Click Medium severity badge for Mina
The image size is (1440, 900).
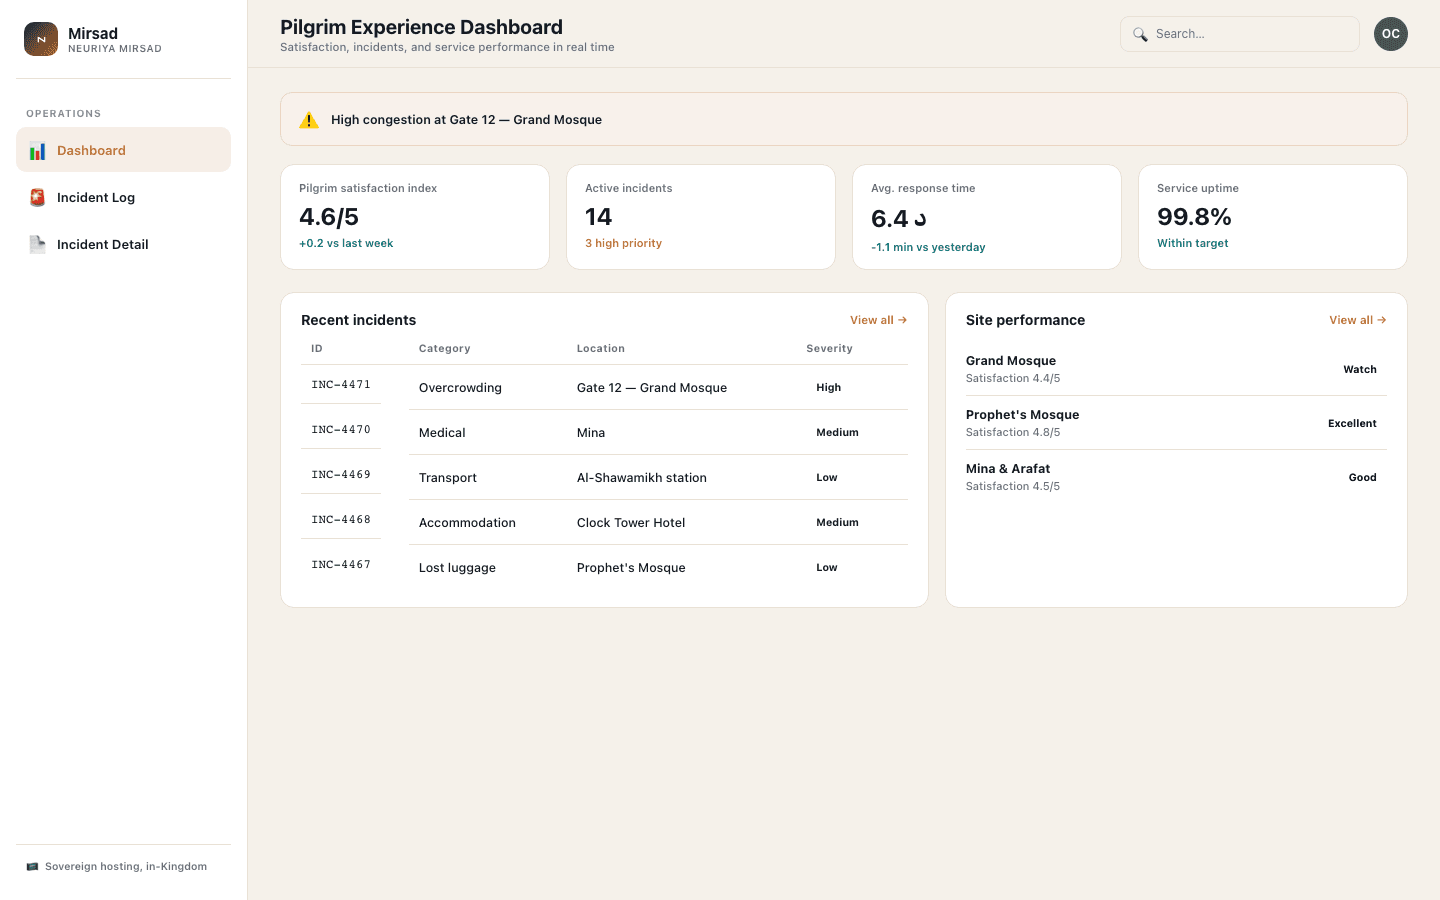(x=838, y=433)
